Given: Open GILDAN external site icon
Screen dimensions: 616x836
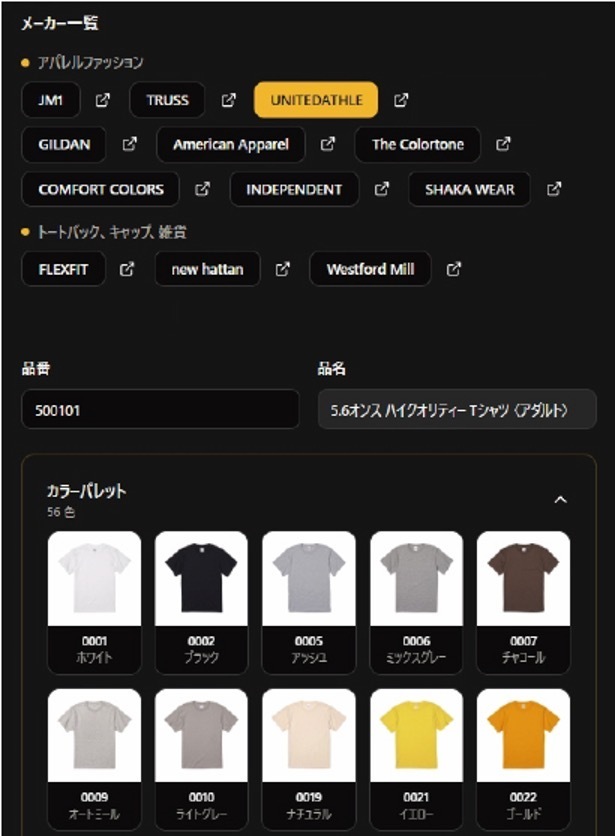Looking at the screenshot, I should click(x=129, y=144).
